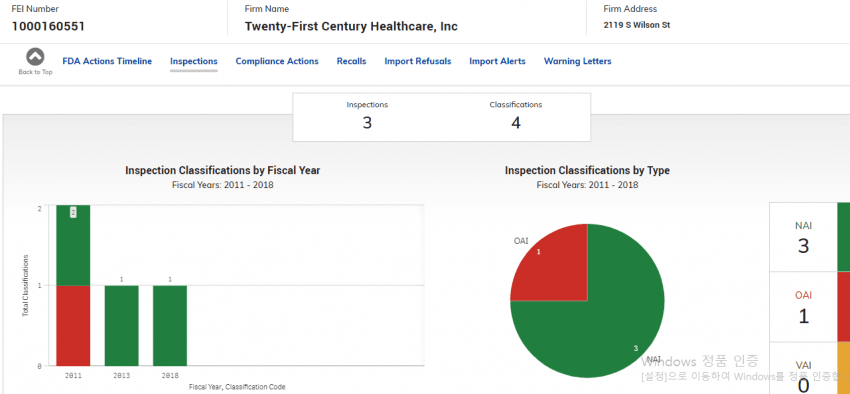Select the Inspections tab

pyautogui.click(x=194, y=61)
